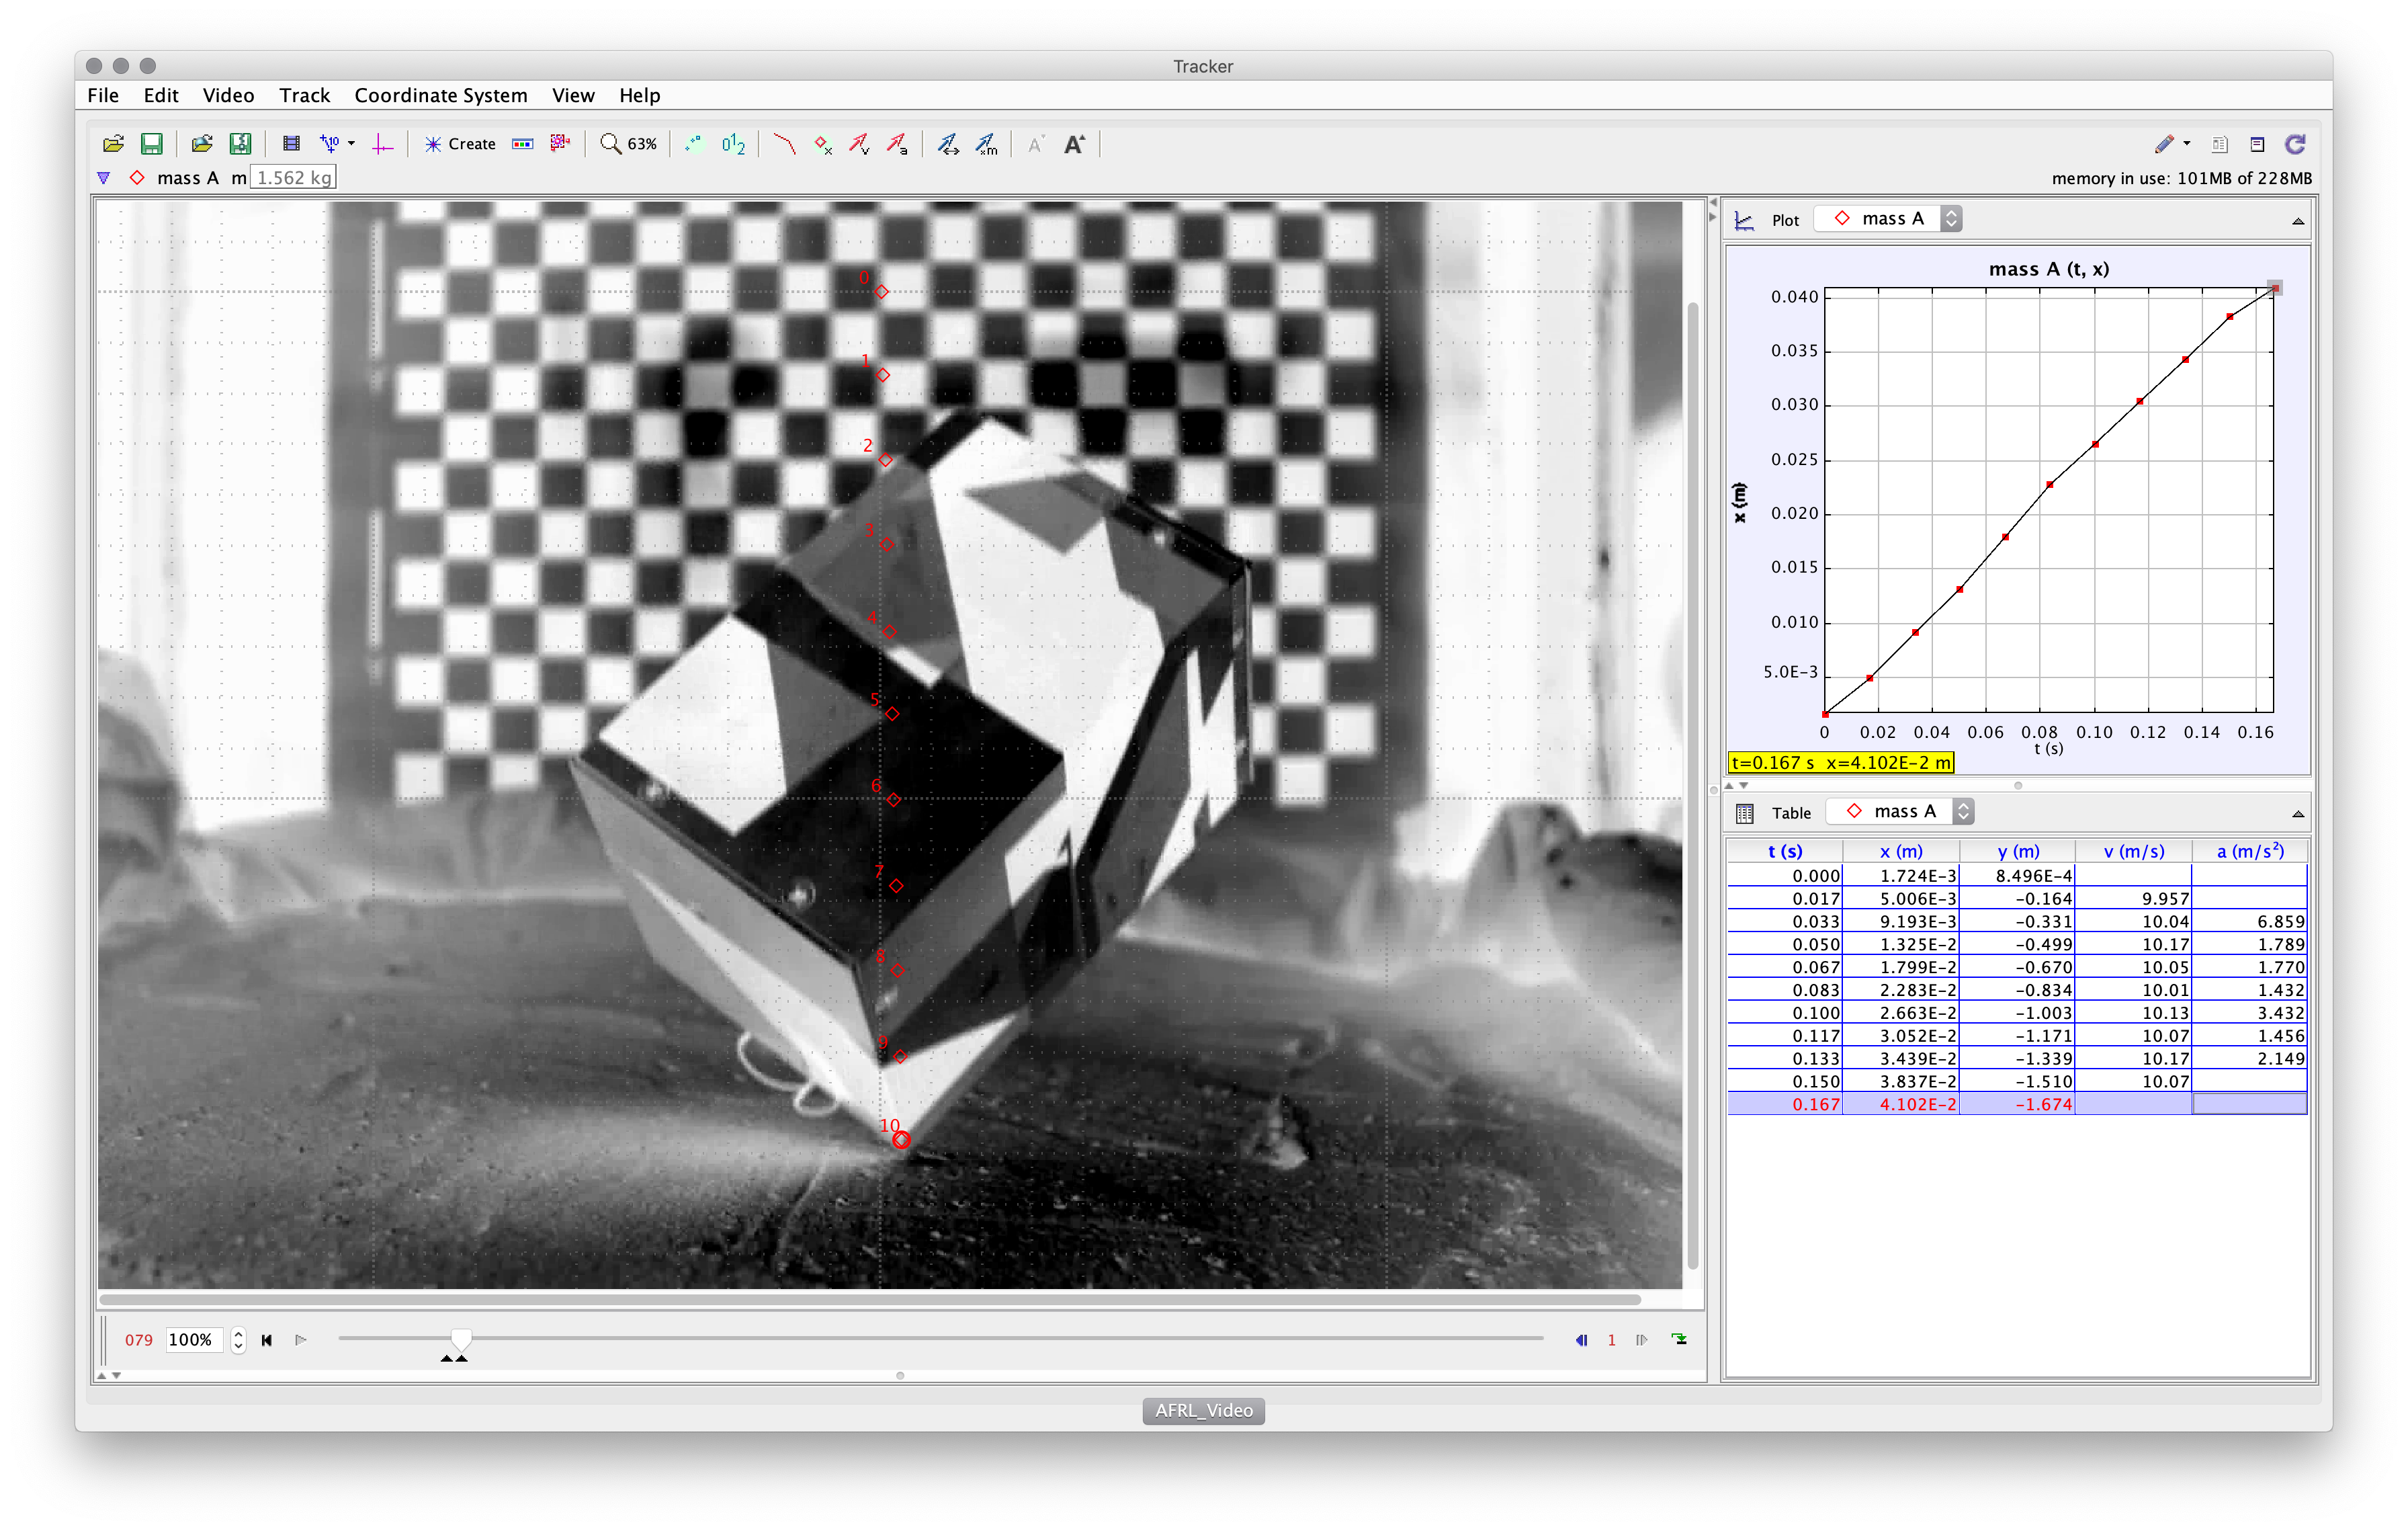
Task: Open the Create track button
Action: pyautogui.click(x=460, y=144)
